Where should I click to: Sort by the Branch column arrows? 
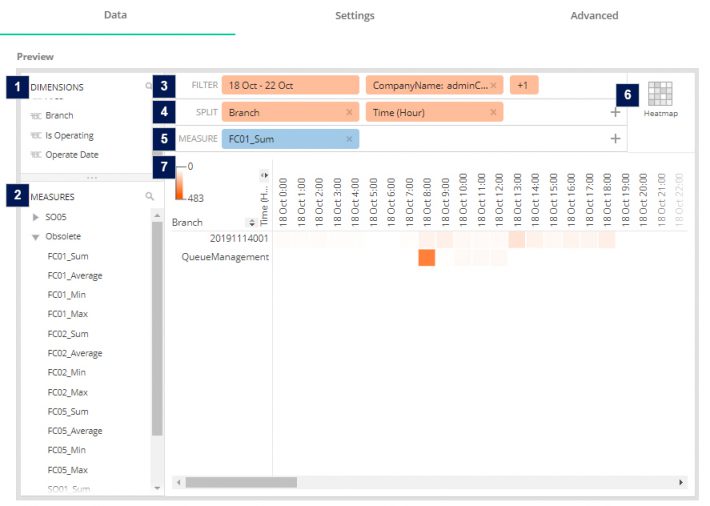251,222
